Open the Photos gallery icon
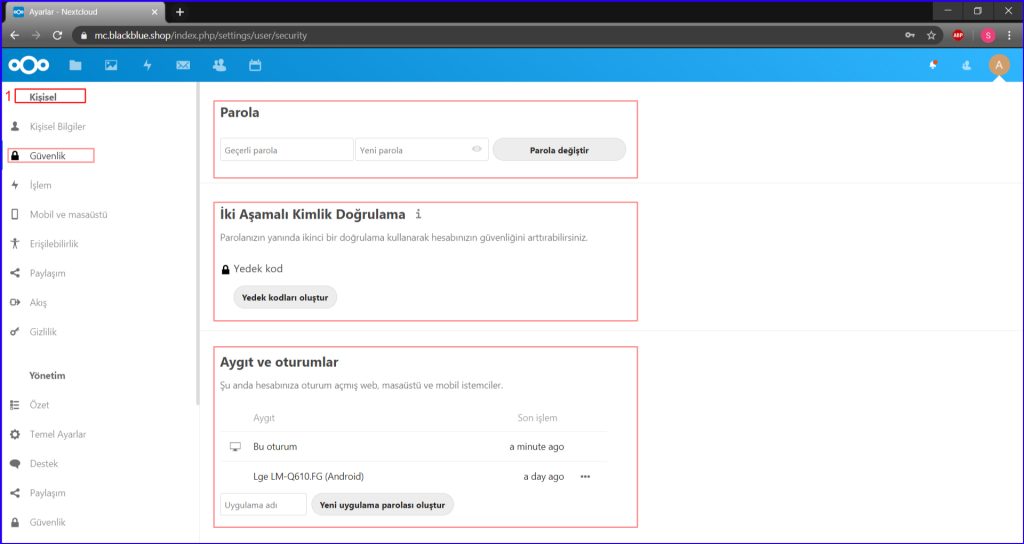This screenshot has height=544, width=1024. (112, 65)
